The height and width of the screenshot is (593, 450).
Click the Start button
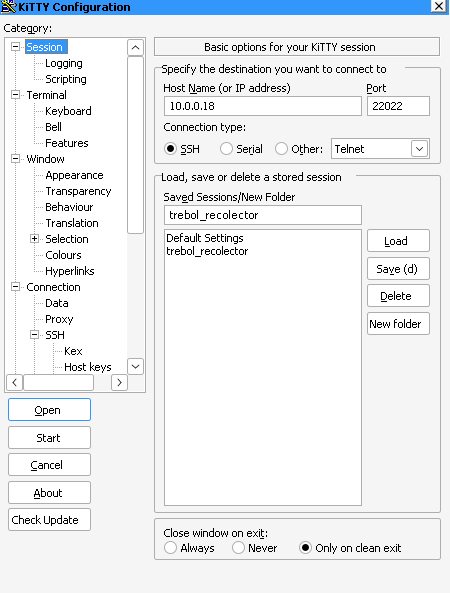(50, 438)
